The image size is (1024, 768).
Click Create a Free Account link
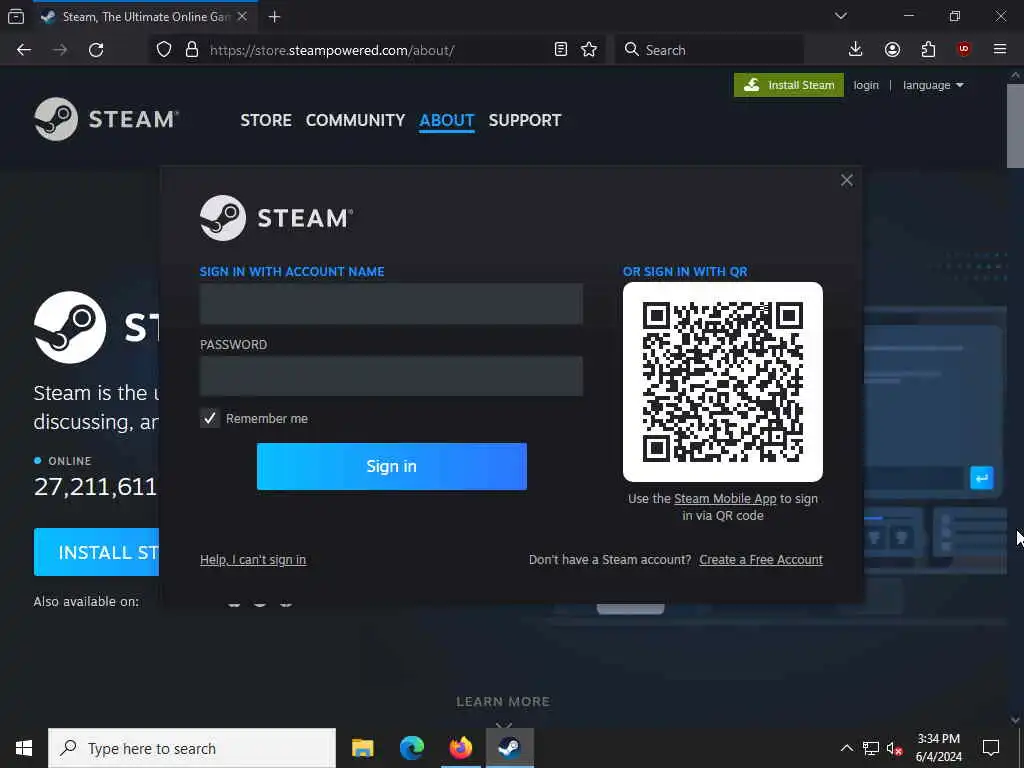pos(761,560)
